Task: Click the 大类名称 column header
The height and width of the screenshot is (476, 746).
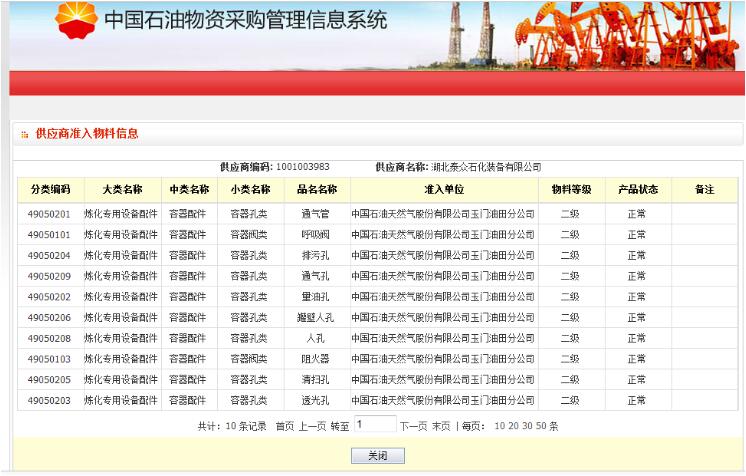Action: 123,189
